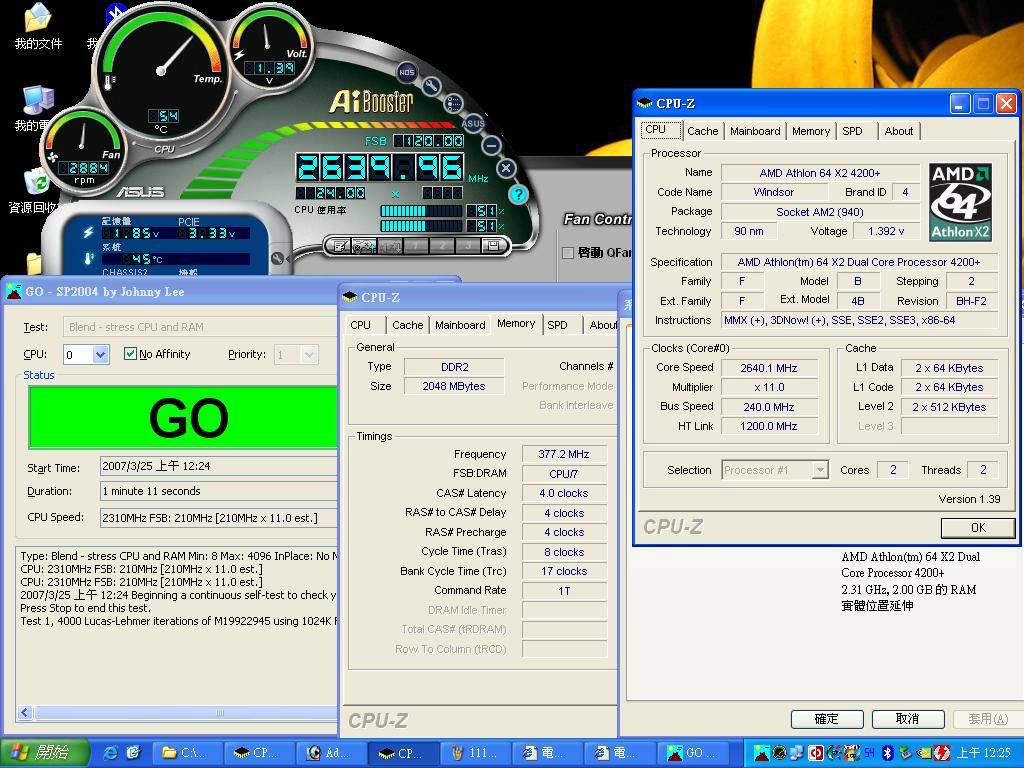Click the round ASUS logo button

tap(473, 123)
